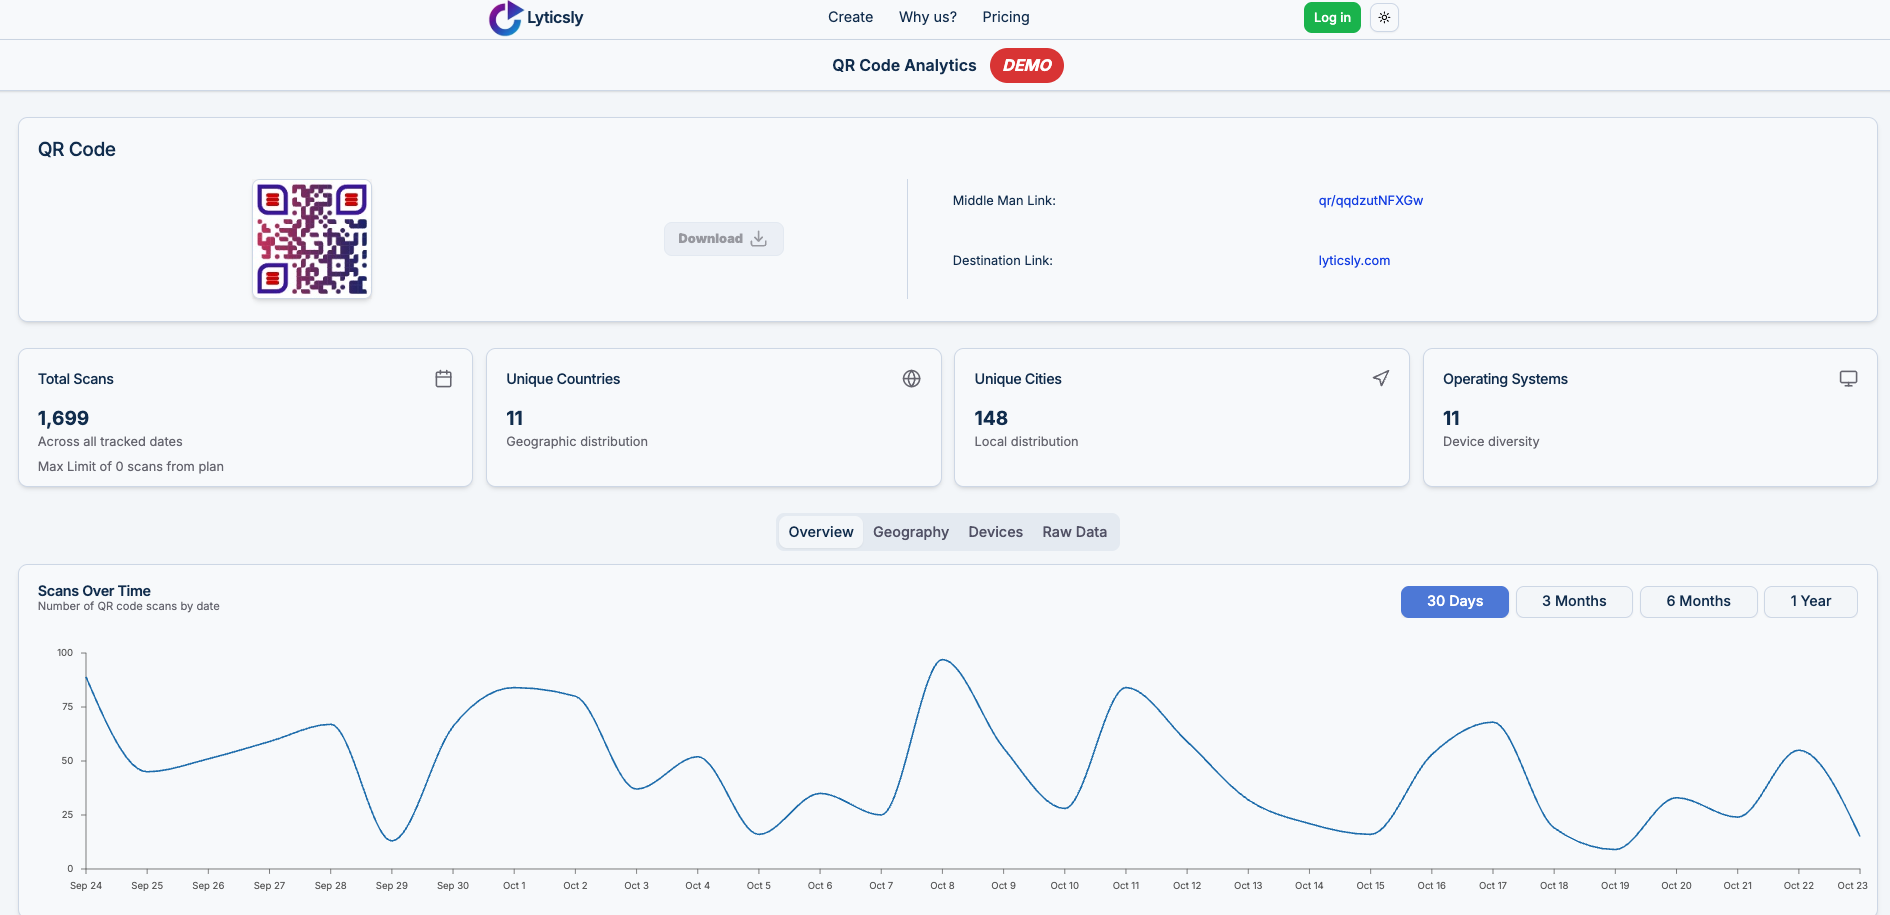Open the qr/qqdzutNFXGw middle man link
This screenshot has height=915, width=1890.
click(x=1371, y=200)
